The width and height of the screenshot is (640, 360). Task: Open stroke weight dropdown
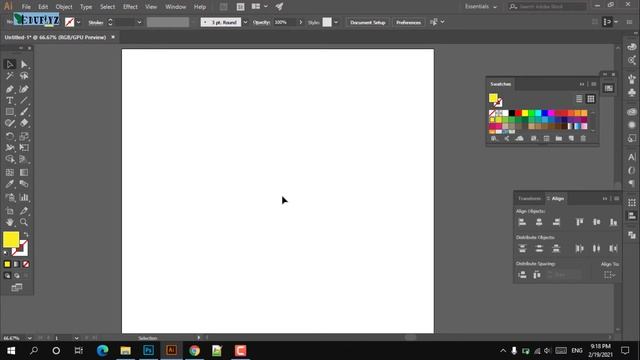click(x=139, y=22)
